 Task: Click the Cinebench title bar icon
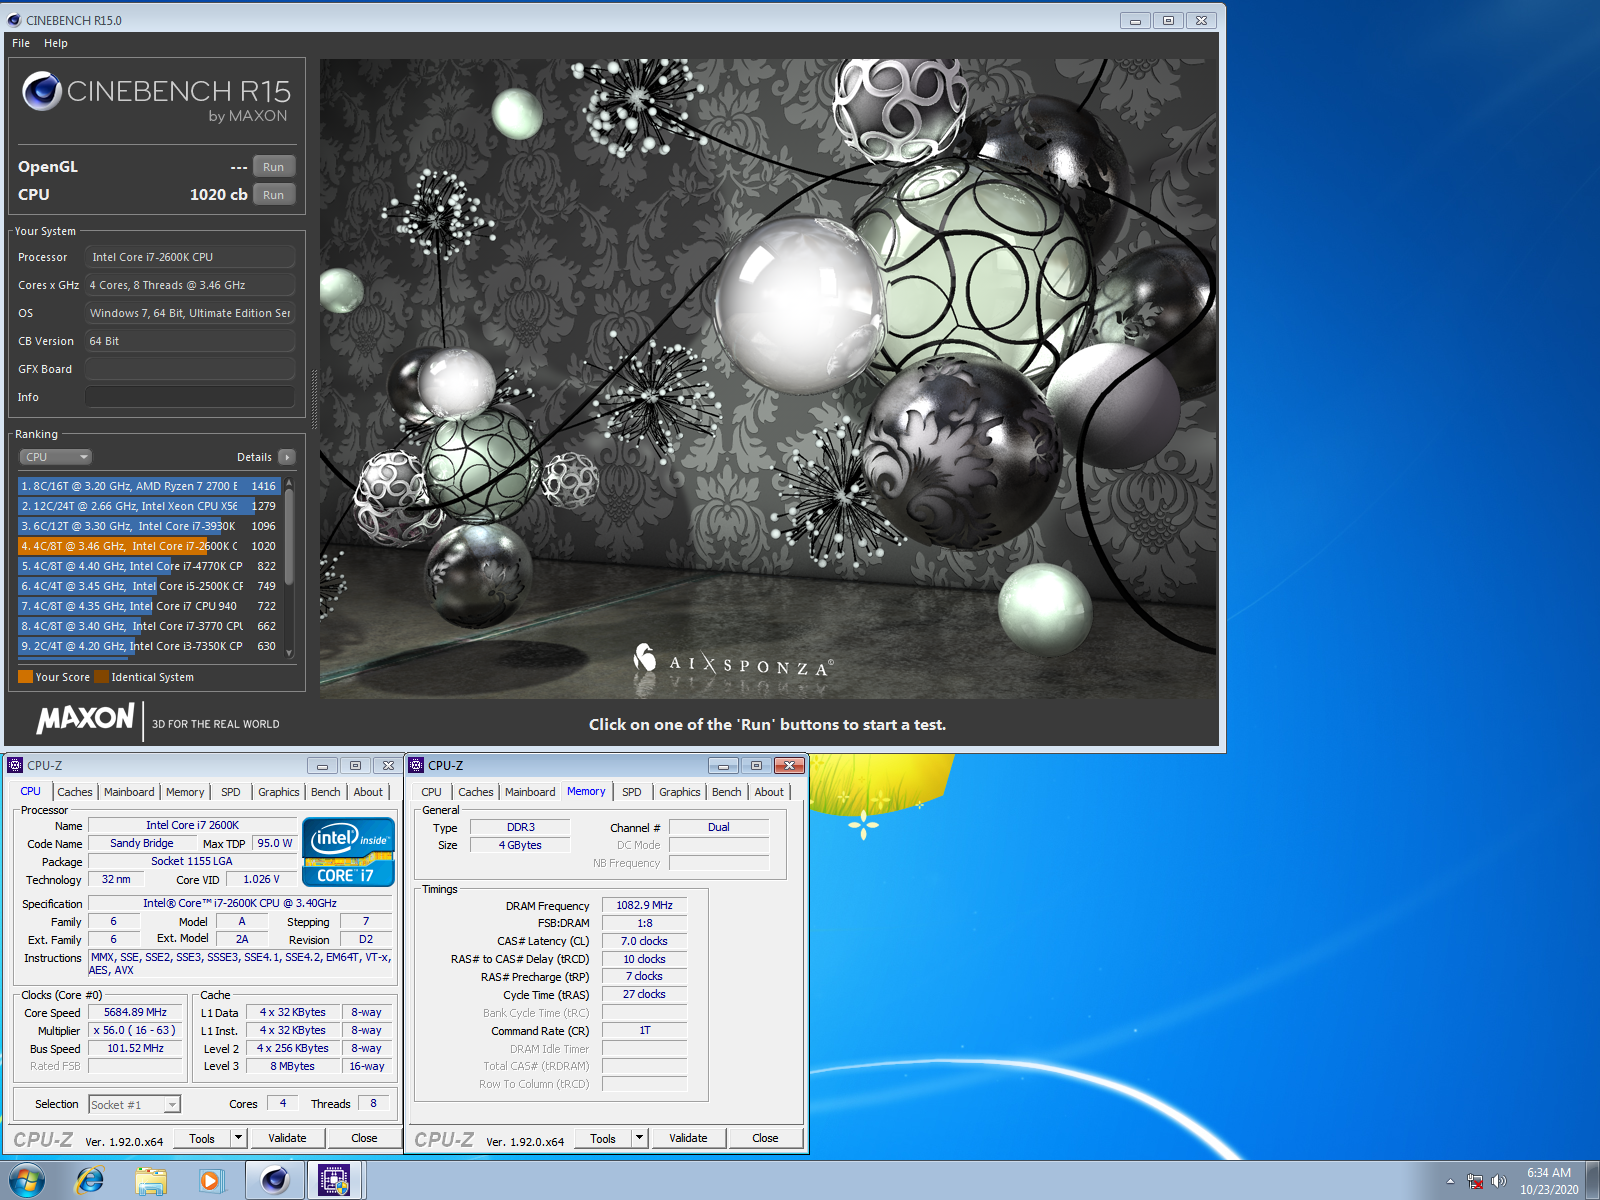[14, 20]
